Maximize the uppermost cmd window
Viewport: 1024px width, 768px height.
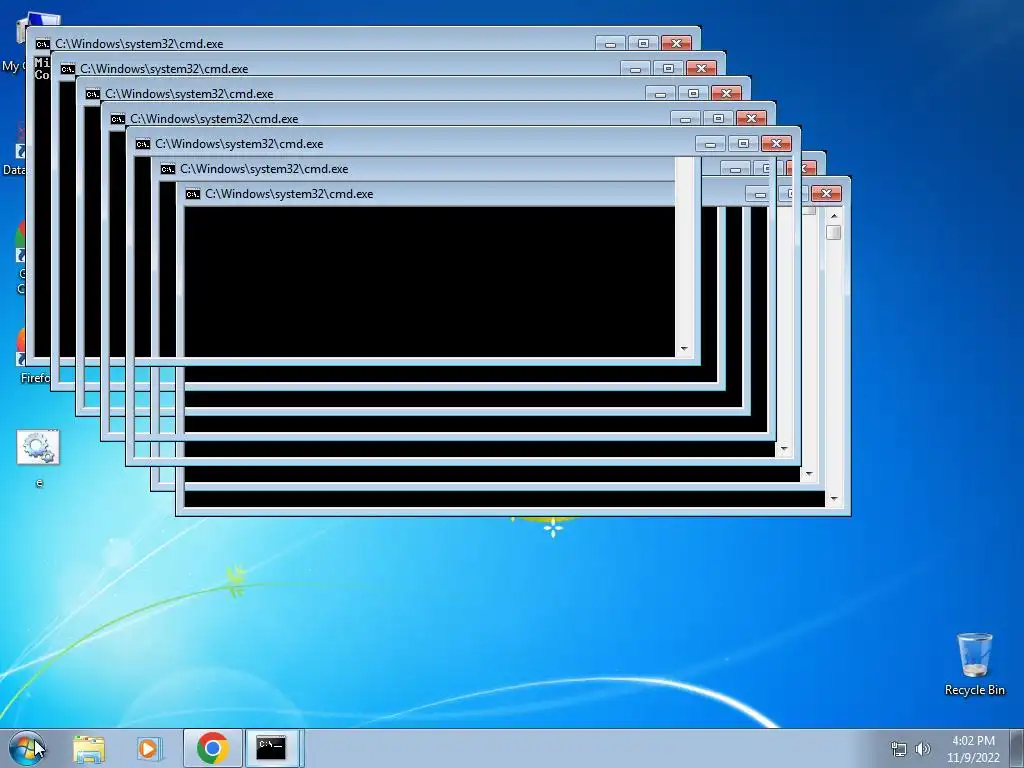643,44
